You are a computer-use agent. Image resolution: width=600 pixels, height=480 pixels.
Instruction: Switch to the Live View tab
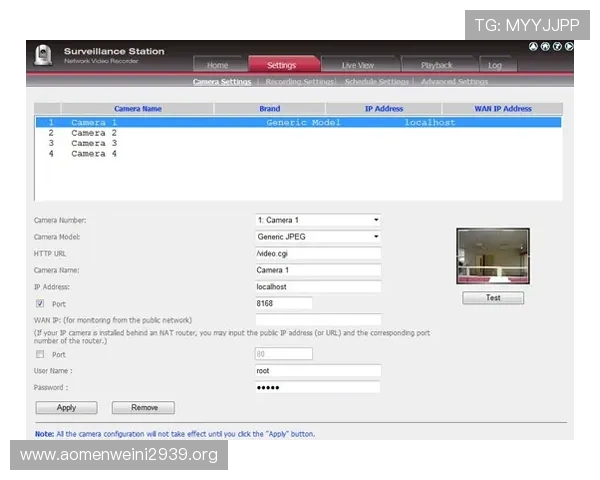357,65
